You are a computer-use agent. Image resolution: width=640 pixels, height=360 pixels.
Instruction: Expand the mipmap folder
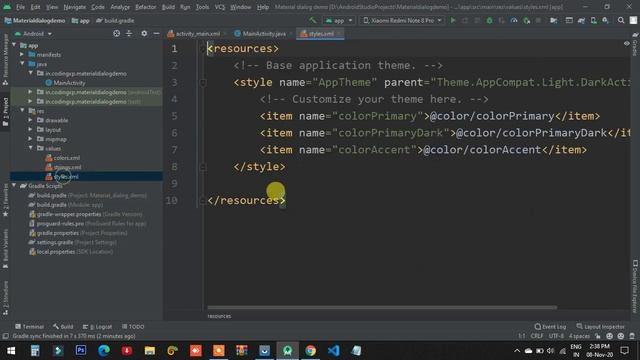point(30,139)
